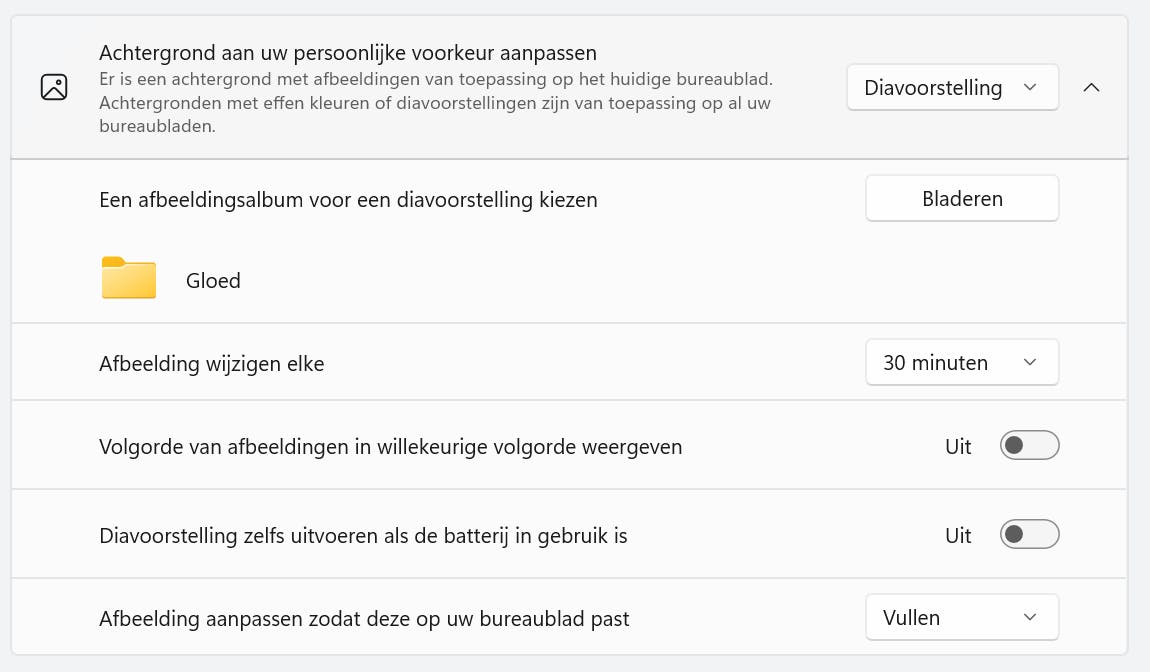The image size is (1150, 672).
Task: Open the Diavoorstelling background type dropdown
Action: tap(951, 87)
